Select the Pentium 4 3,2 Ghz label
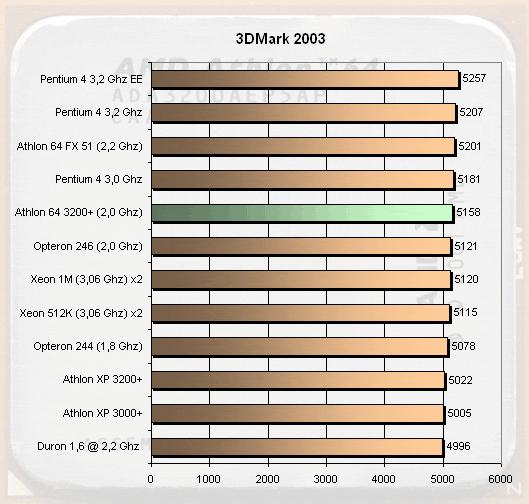Screen dimensions: 529x504 click(99, 112)
